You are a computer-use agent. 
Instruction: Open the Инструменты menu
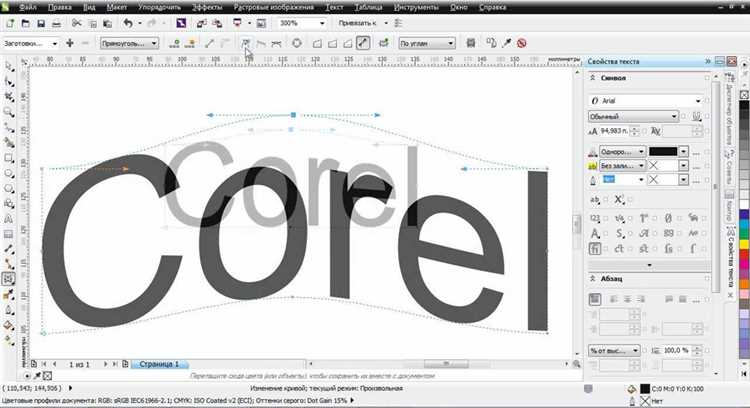click(416, 7)
